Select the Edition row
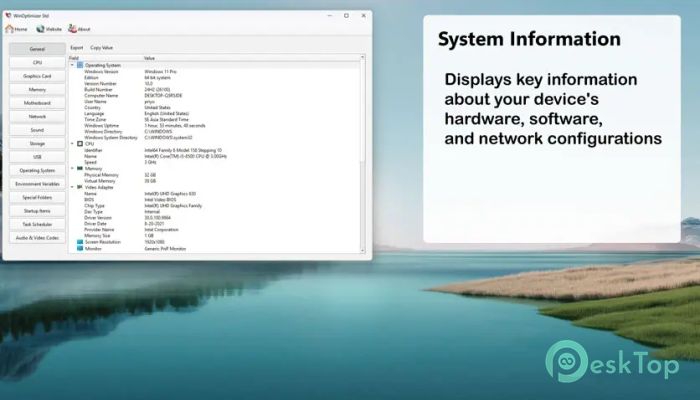700x400 pixels. [214, 78]
